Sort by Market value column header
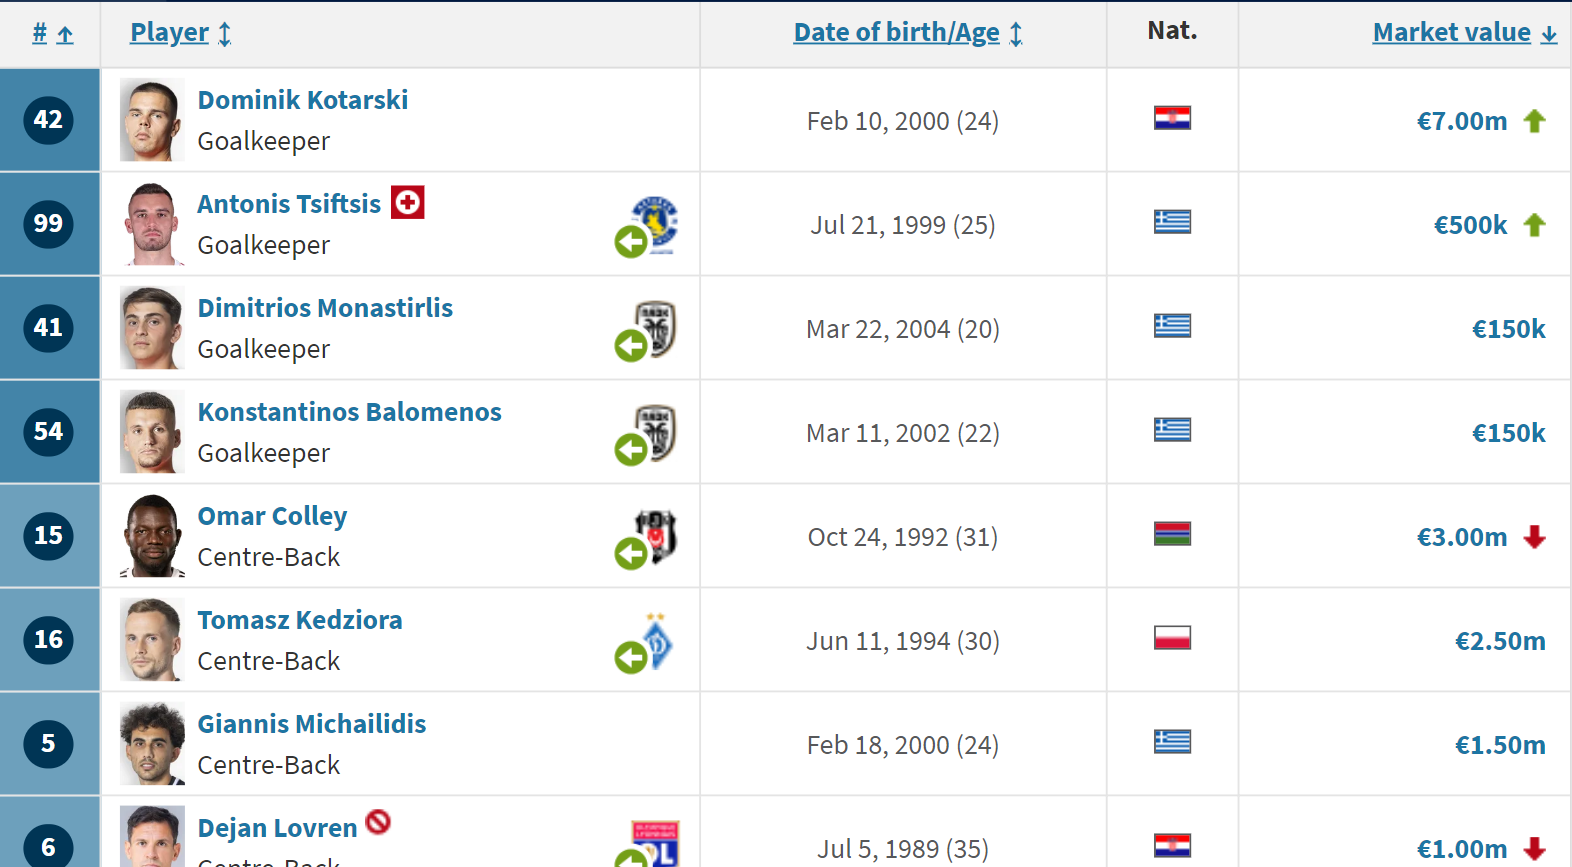This screenshot has width=1572, height=867. tap(1451, 33)
